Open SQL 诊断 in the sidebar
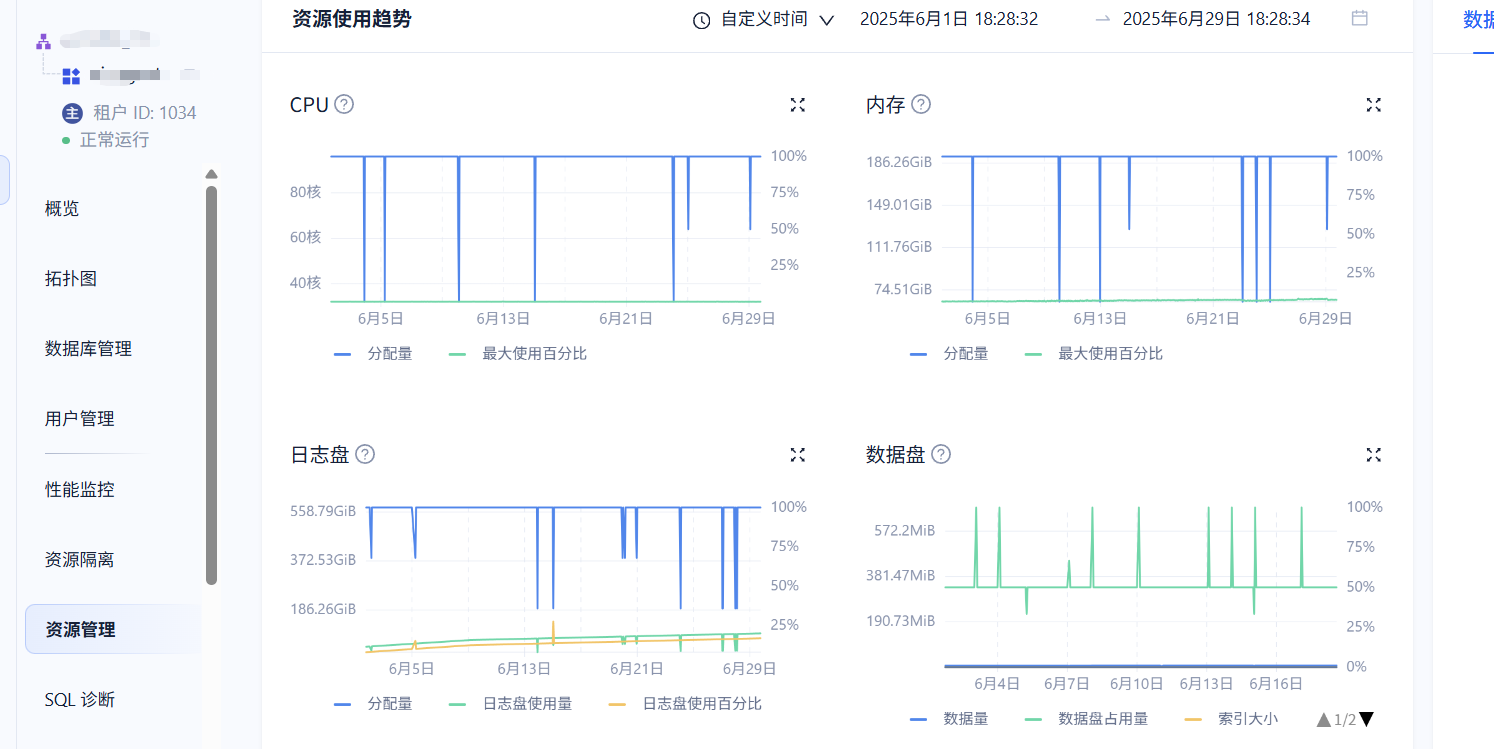1494x749 pixels. point(80,699)
